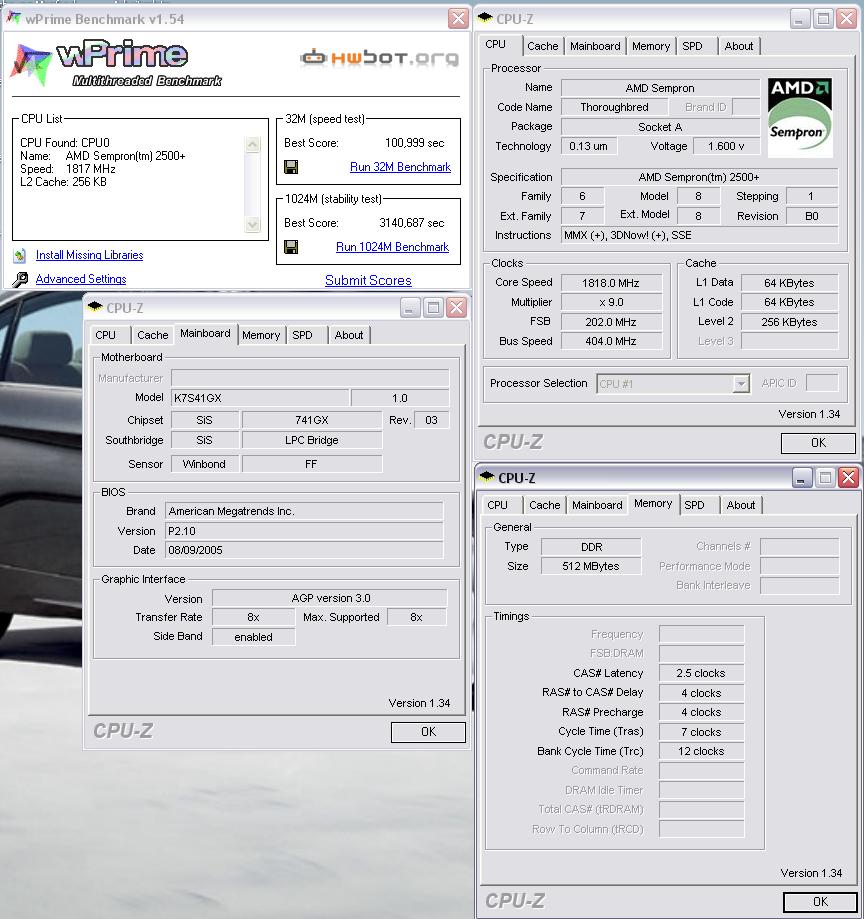Click OK in the CPU tab CPU-Z window
Image resolution: width=864 pixels, height=919 pixels.
pos(818,443)
